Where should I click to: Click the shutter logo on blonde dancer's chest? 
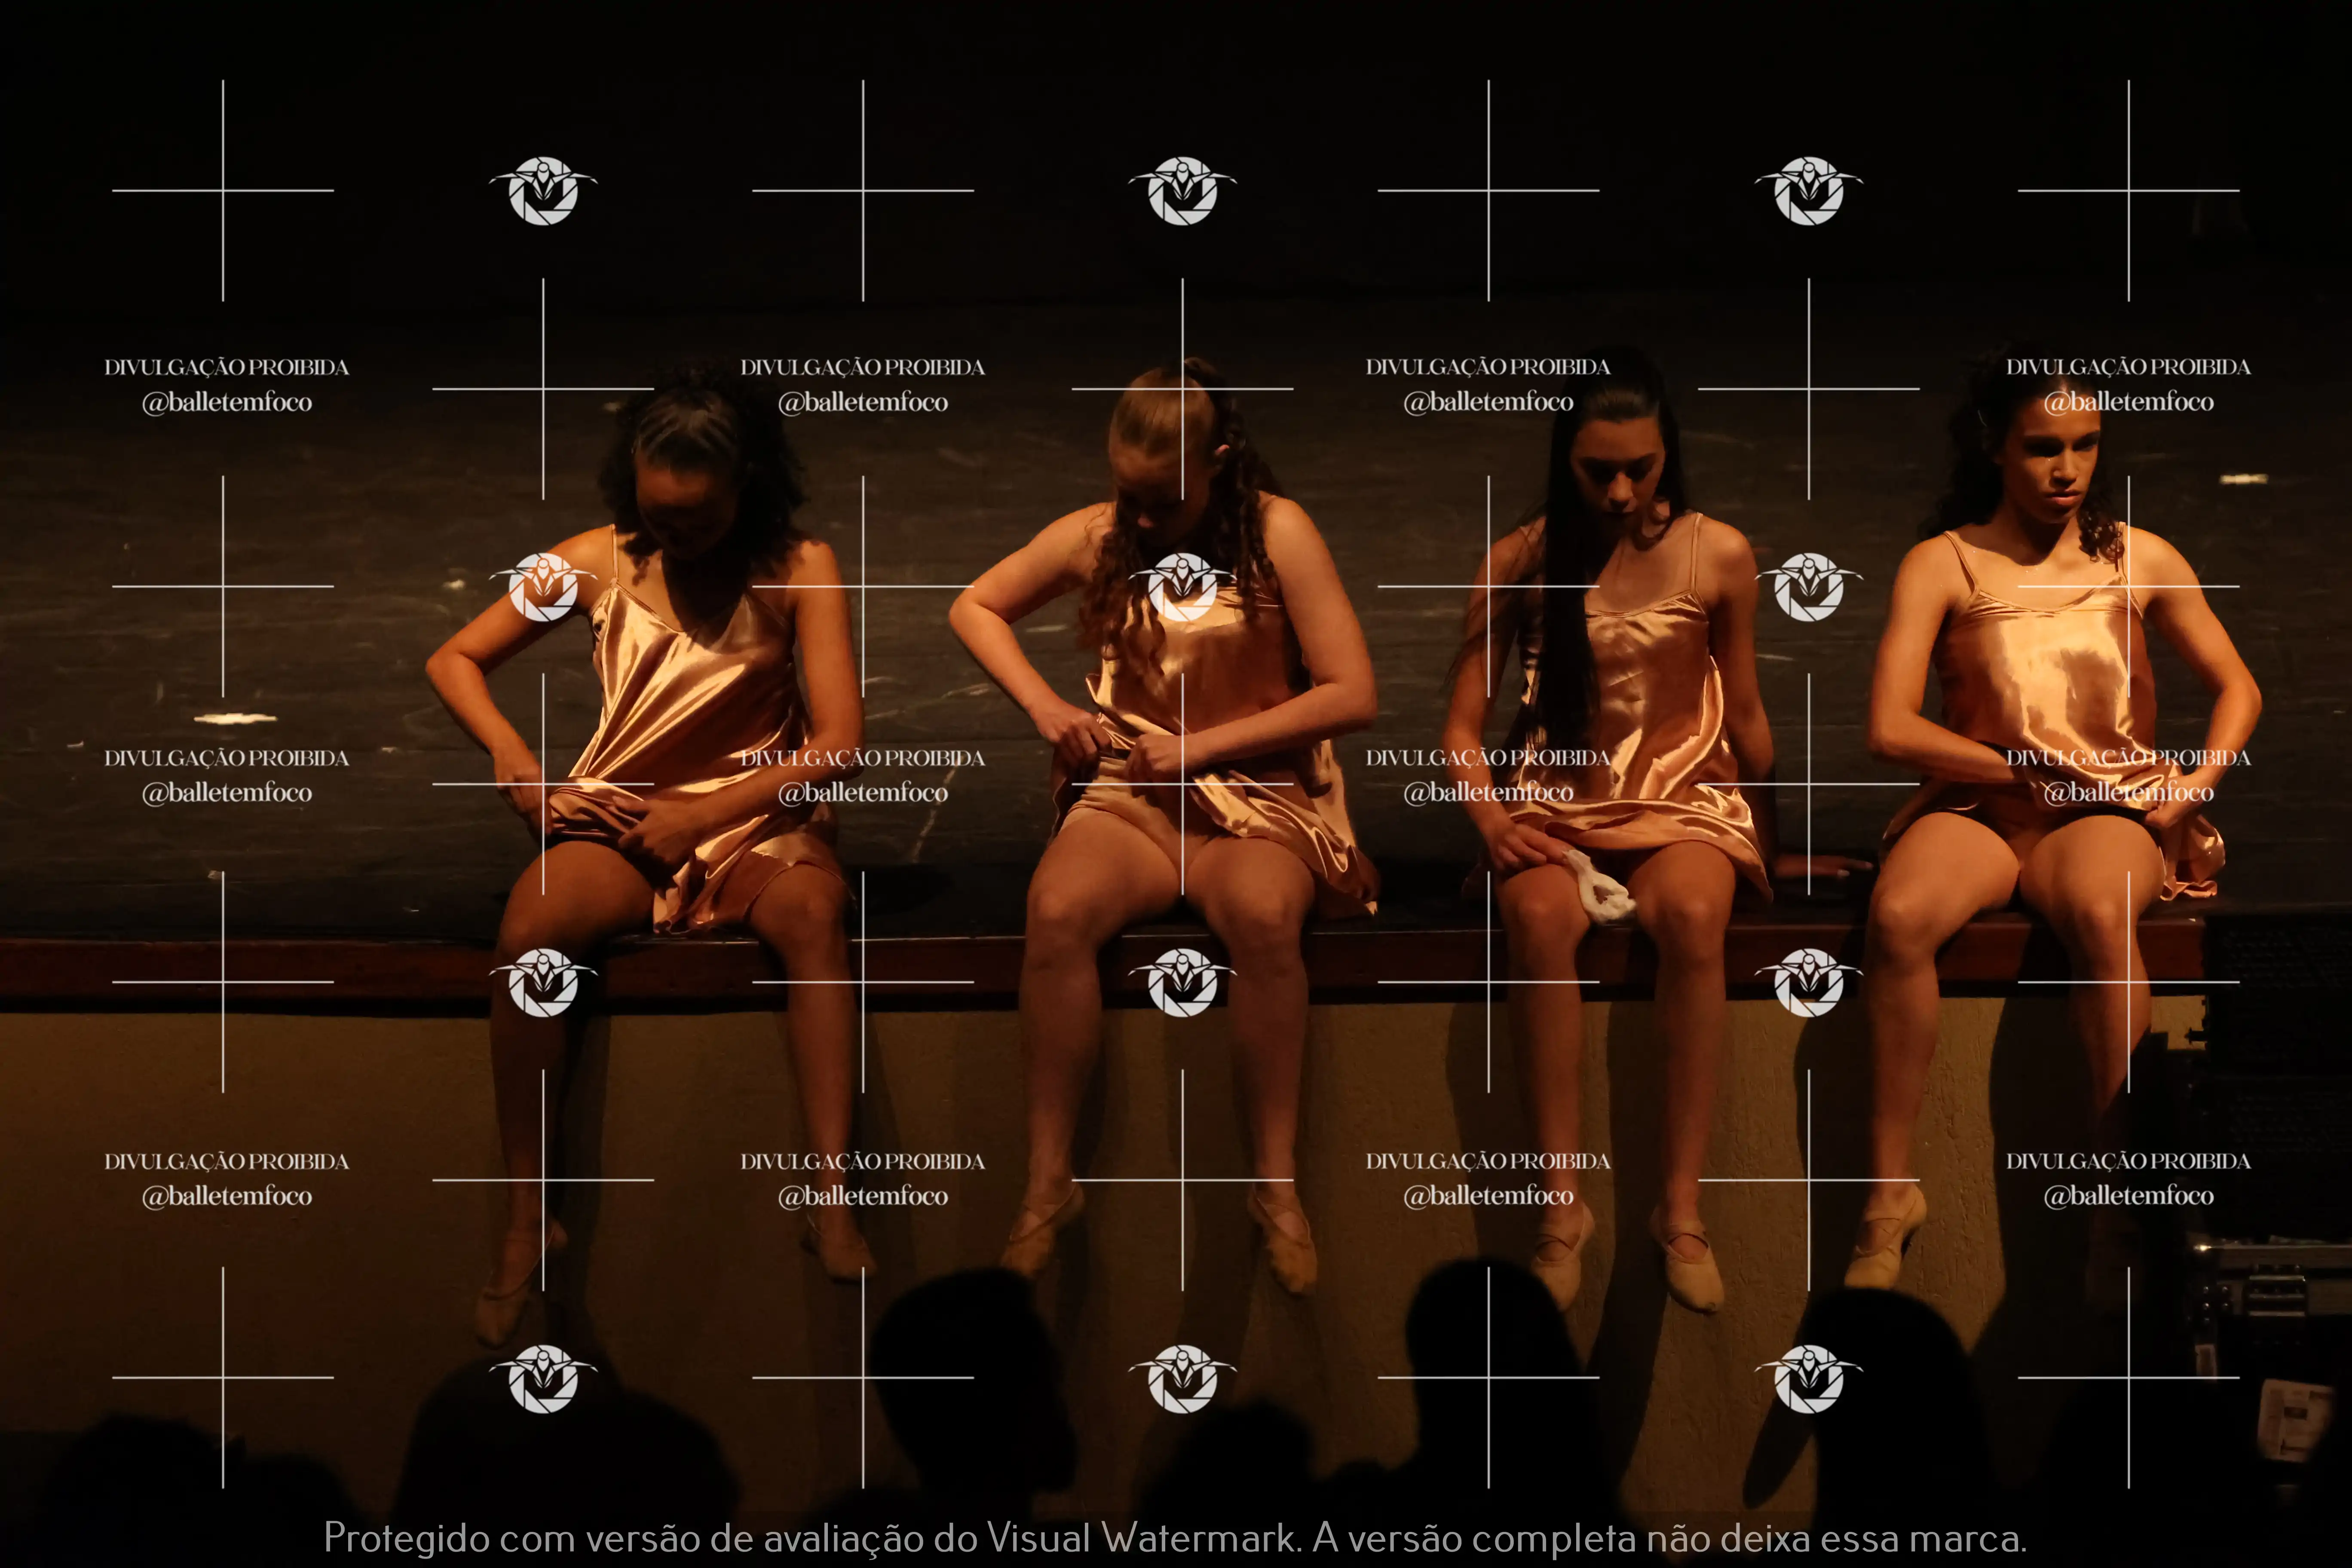coord(1182,587)
